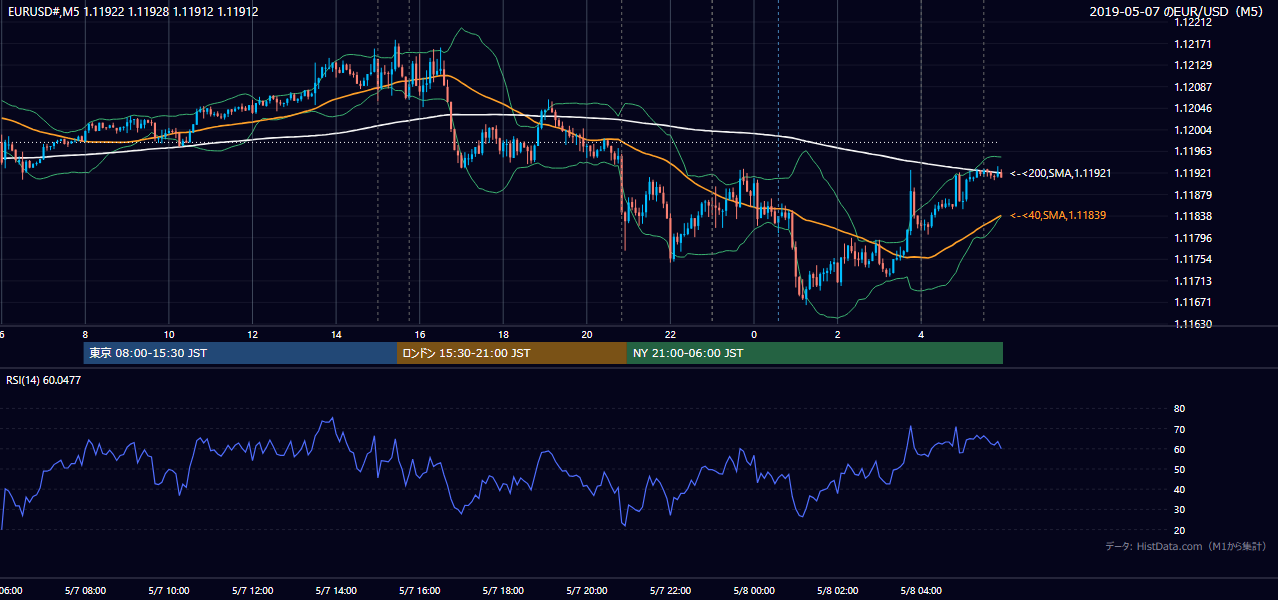Click the 40 SMA 1.11839 label
The width and height of the screenshot is (1278, 600).
1058,215
